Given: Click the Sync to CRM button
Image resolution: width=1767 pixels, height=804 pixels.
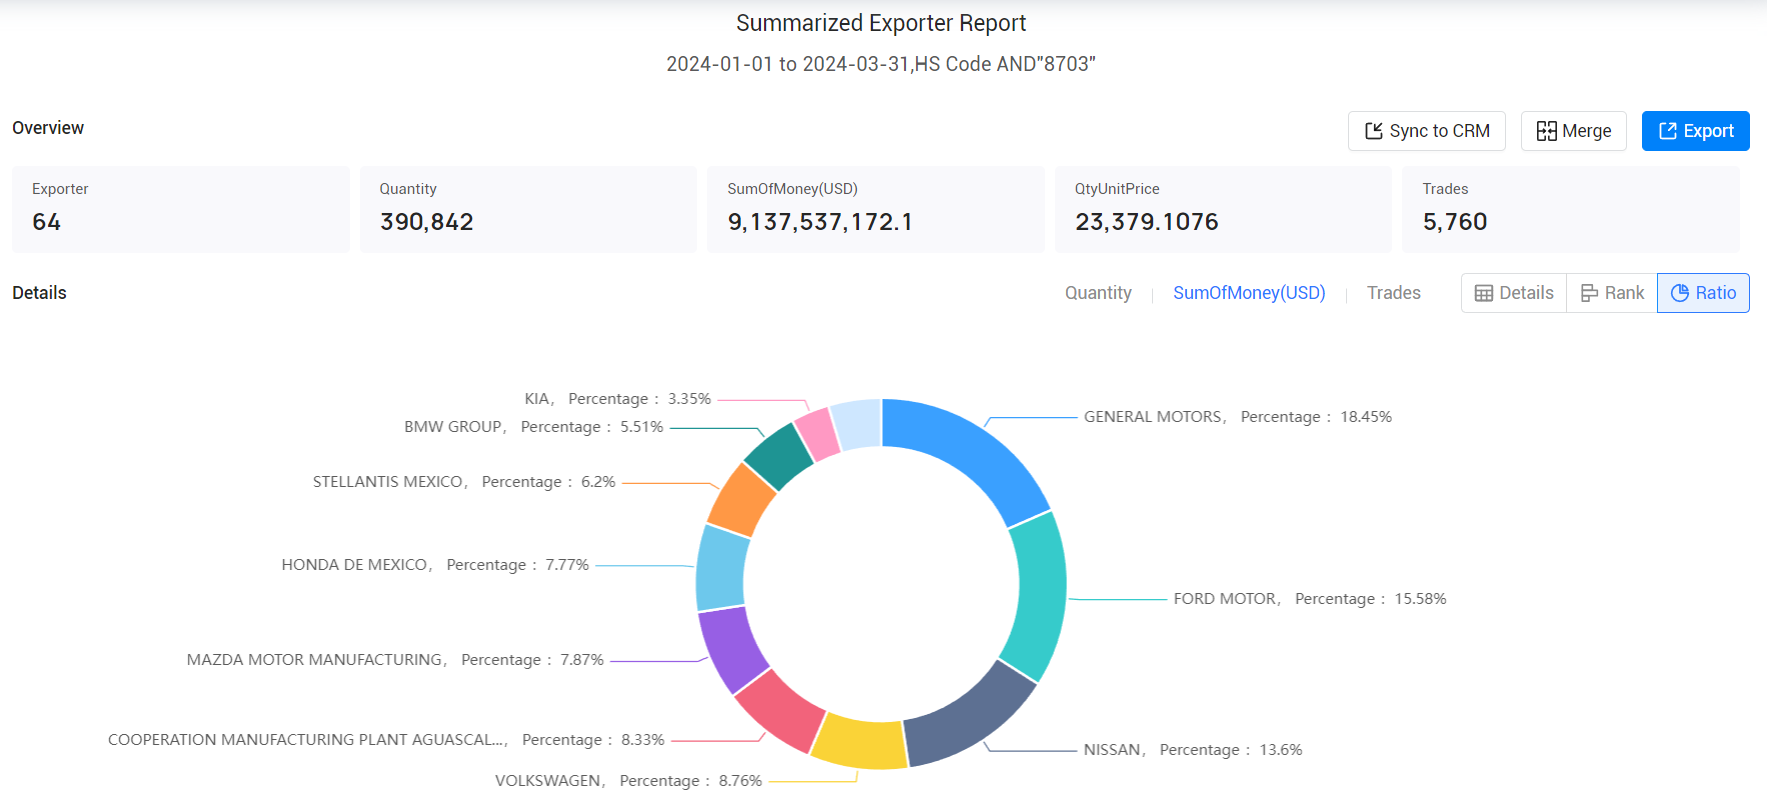Looking at the screenshot, I should pyautogui.click(x=1426, y=131).
